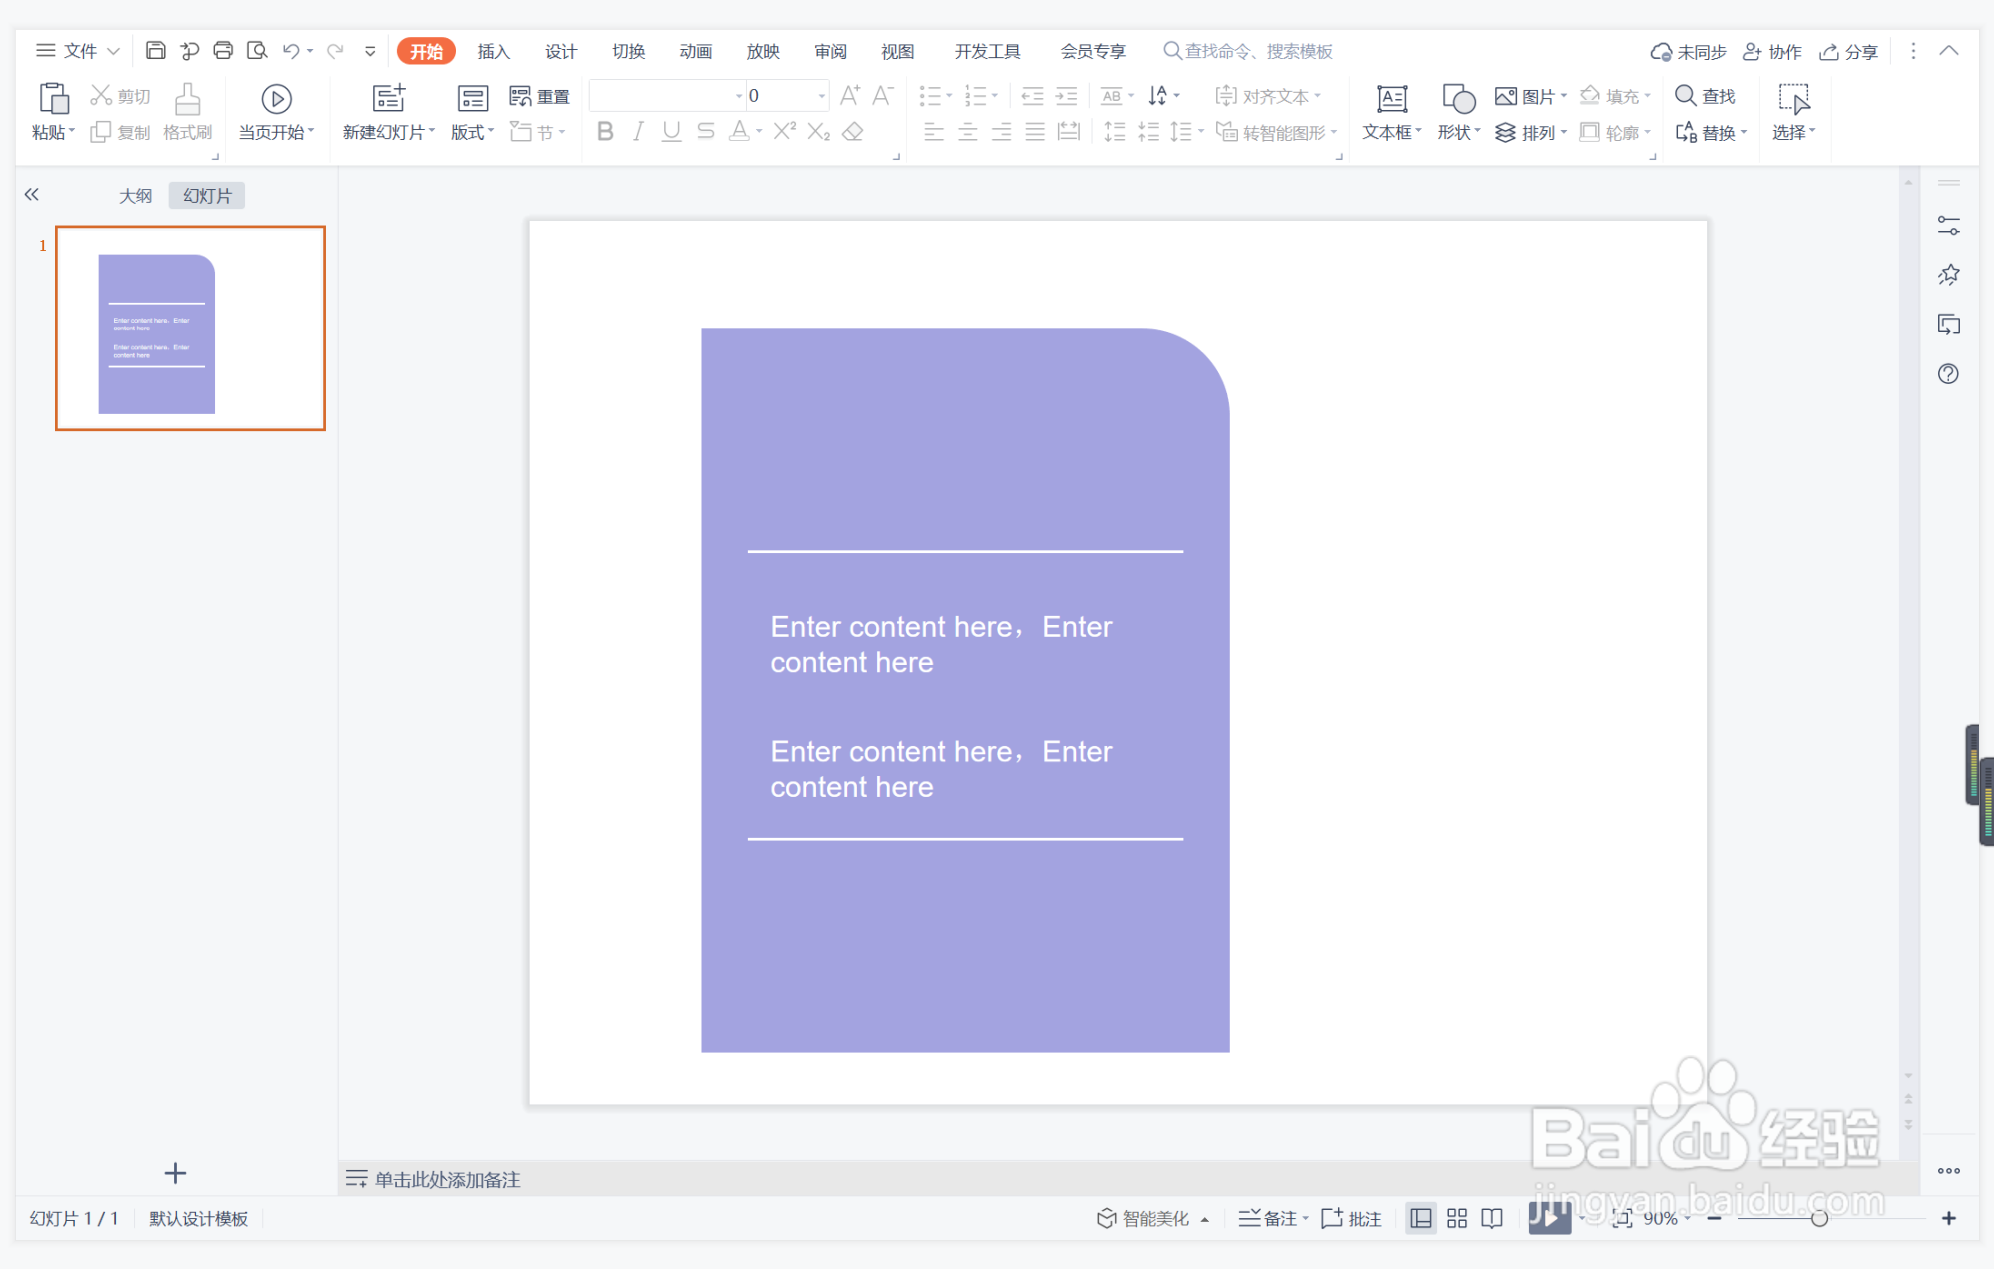
Task: Click 单击此处添加备注 notes area
Action: click(x=447, y=1180)
